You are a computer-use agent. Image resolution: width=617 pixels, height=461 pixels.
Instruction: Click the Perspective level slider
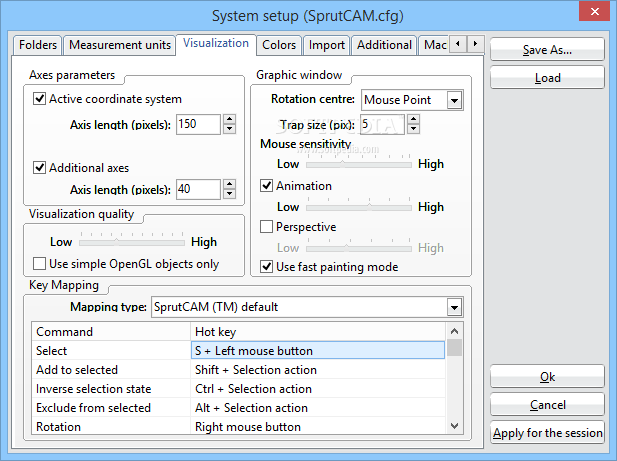359,247
